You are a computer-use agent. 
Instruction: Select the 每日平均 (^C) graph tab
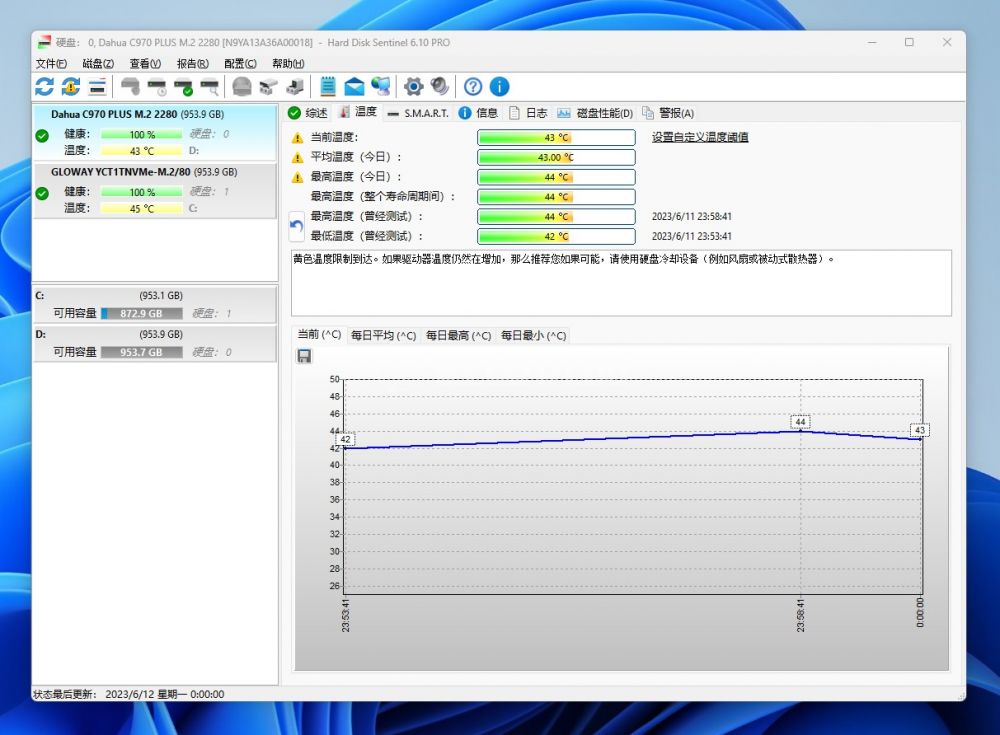383,336
